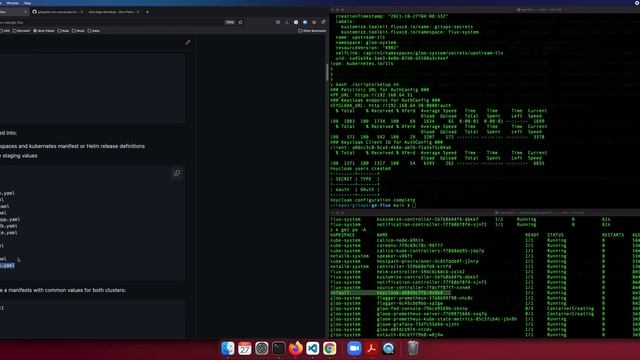The image size is (640, 360).
Task: Click 'Keycloak users created' in upper terminal
Action: (360, 168)
